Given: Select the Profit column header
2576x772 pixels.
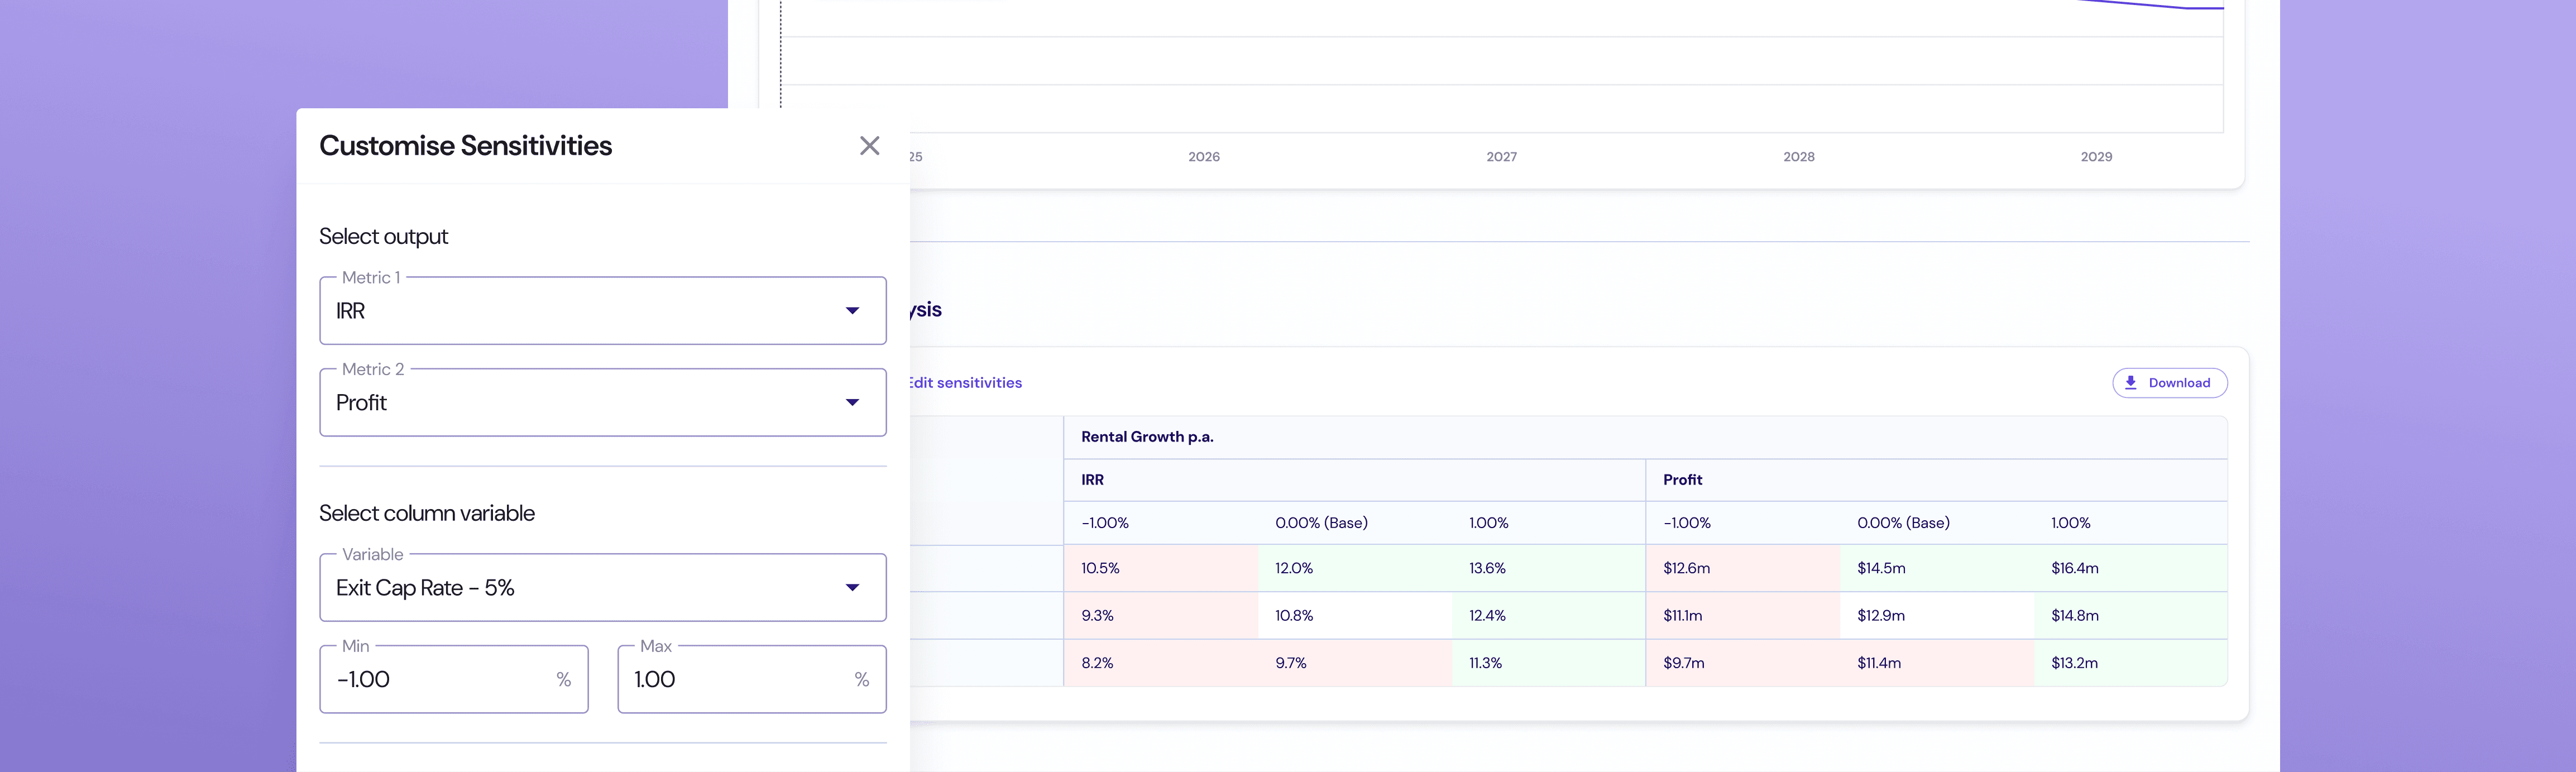Looking at the screenshot, I should pos(1682,480).
